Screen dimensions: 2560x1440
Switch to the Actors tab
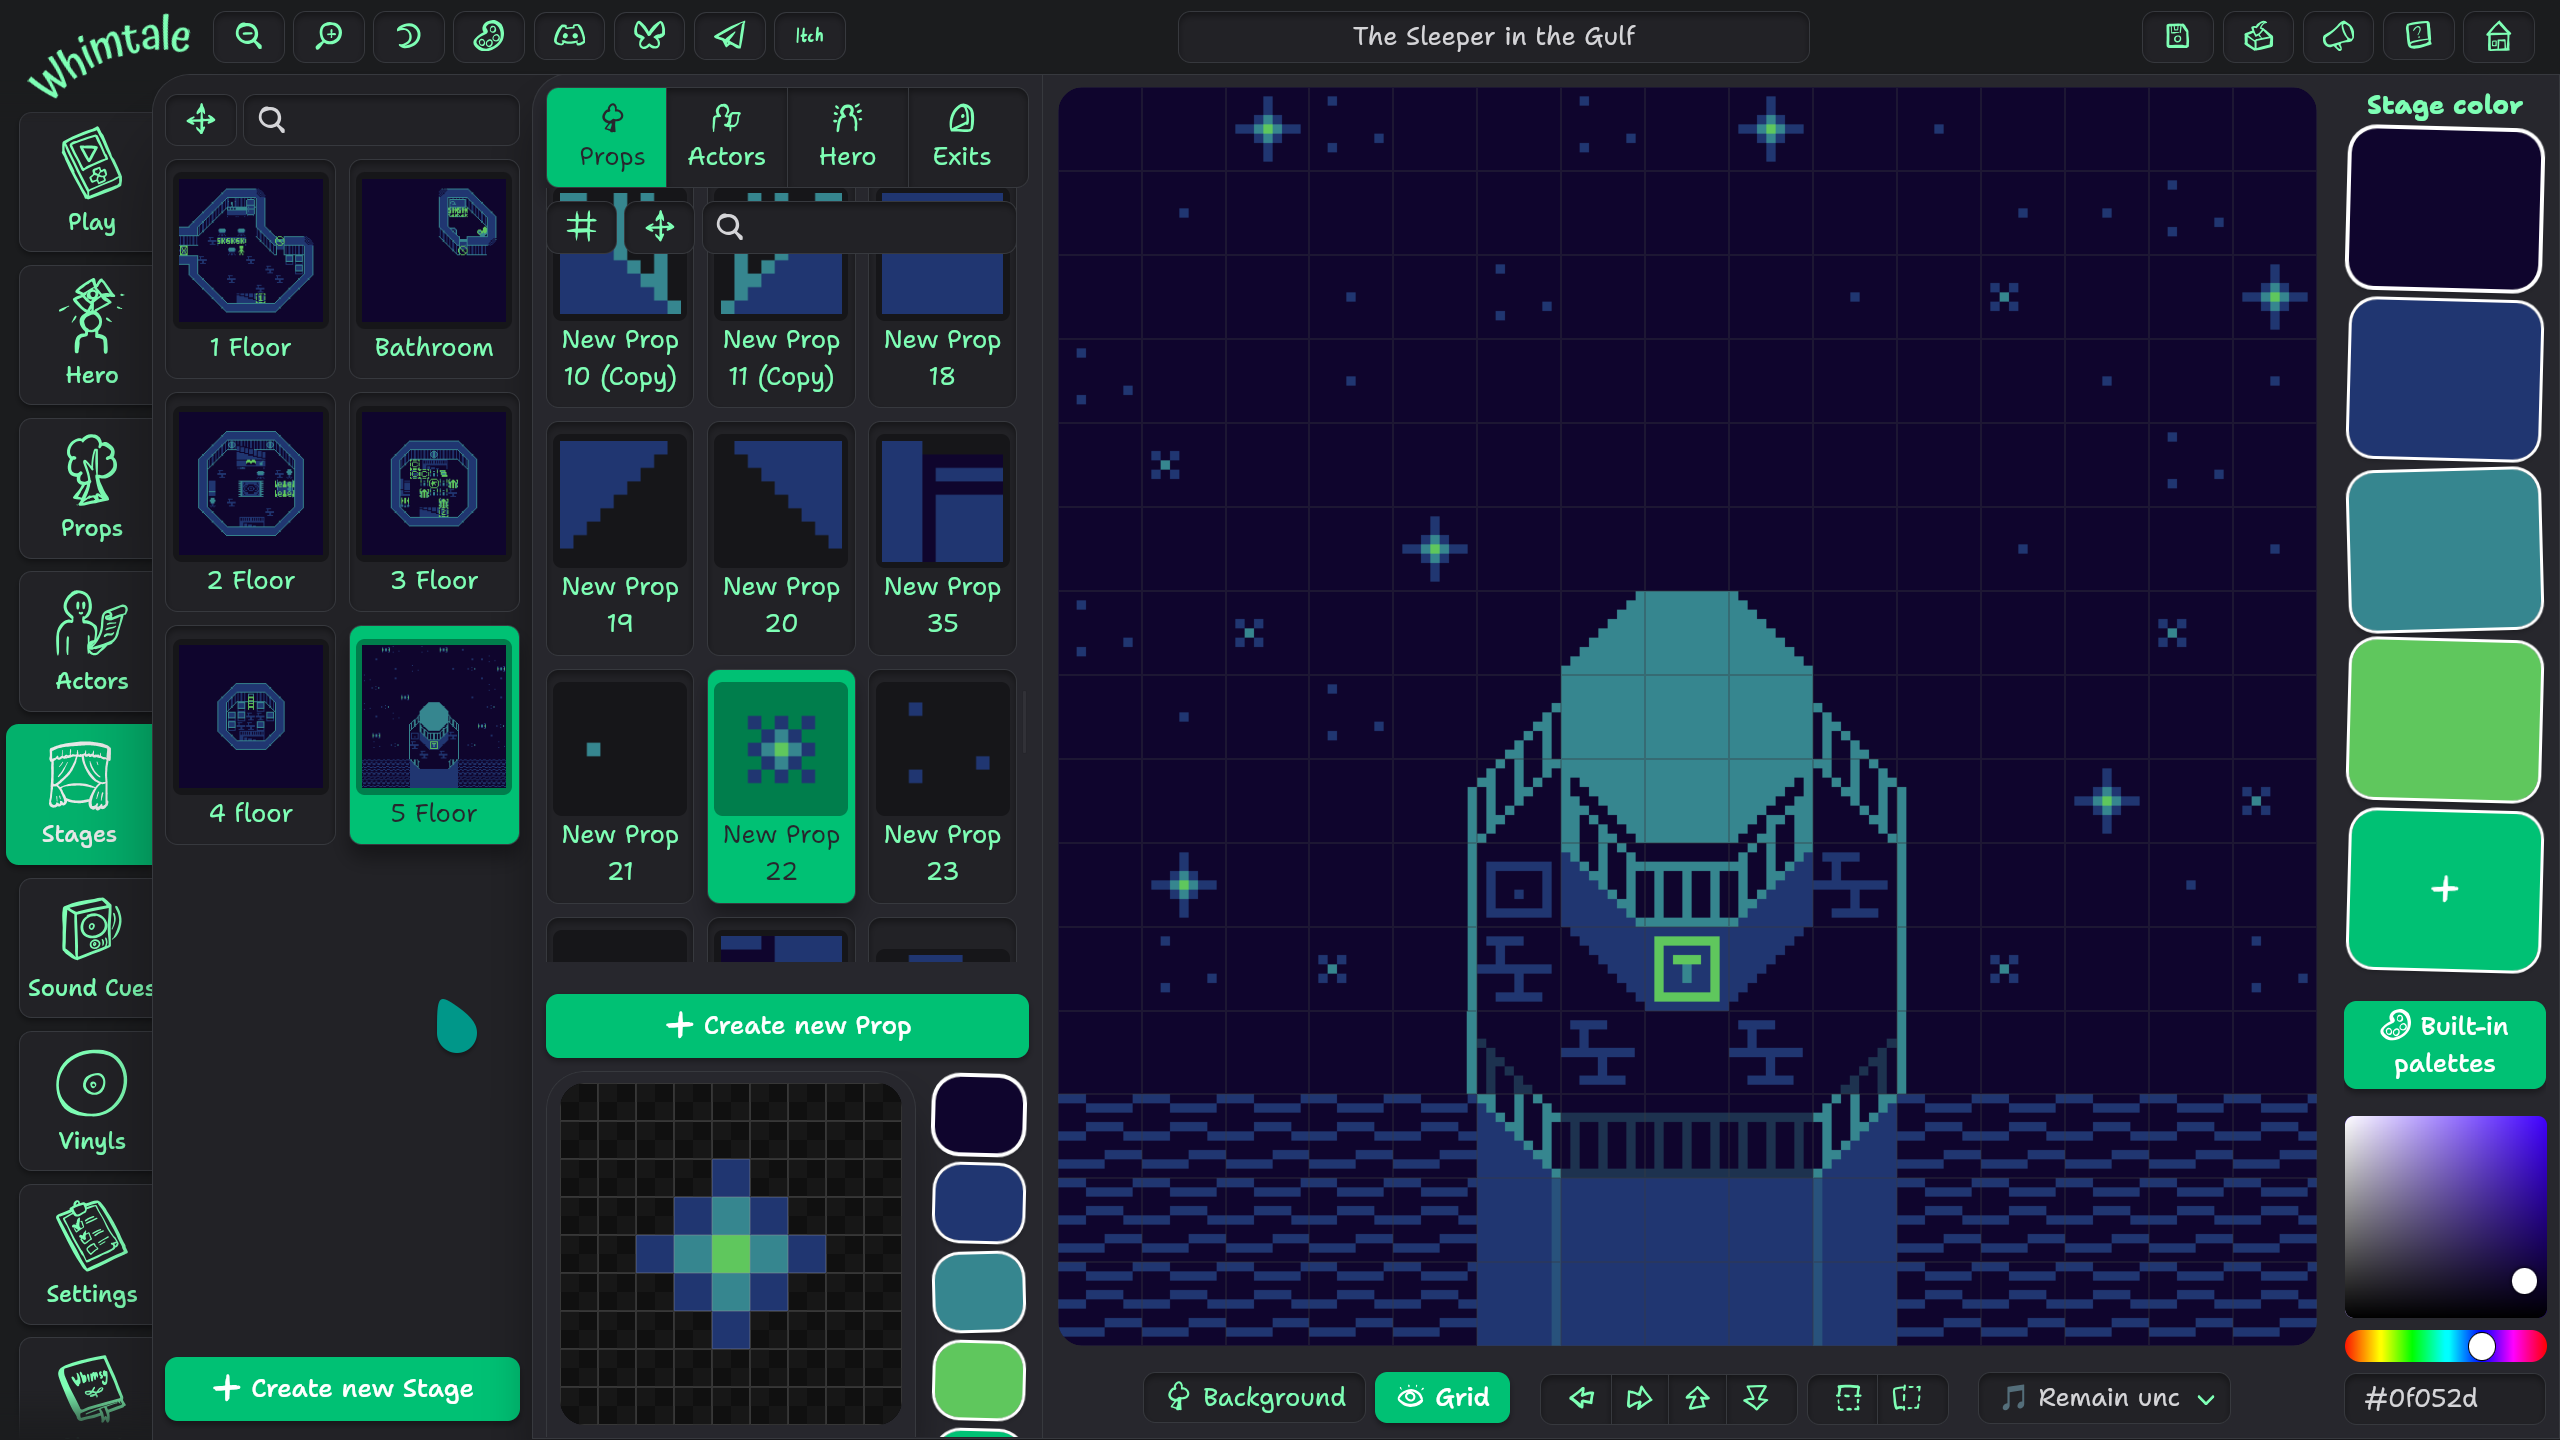point(726,137)
